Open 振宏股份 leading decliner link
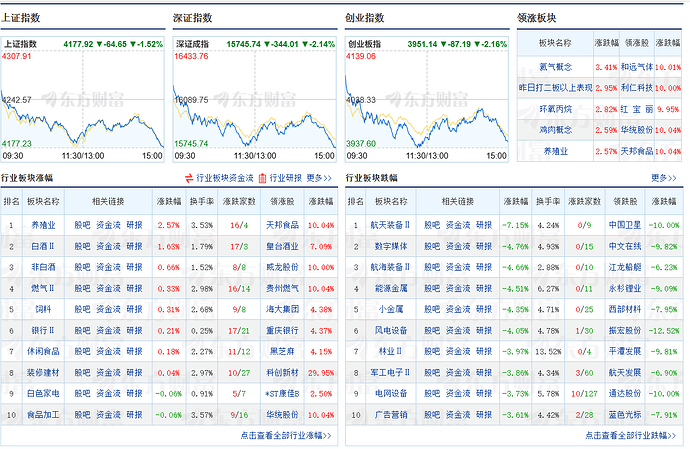This screenshot has width=690, height=449. click(x=625, y=330)
